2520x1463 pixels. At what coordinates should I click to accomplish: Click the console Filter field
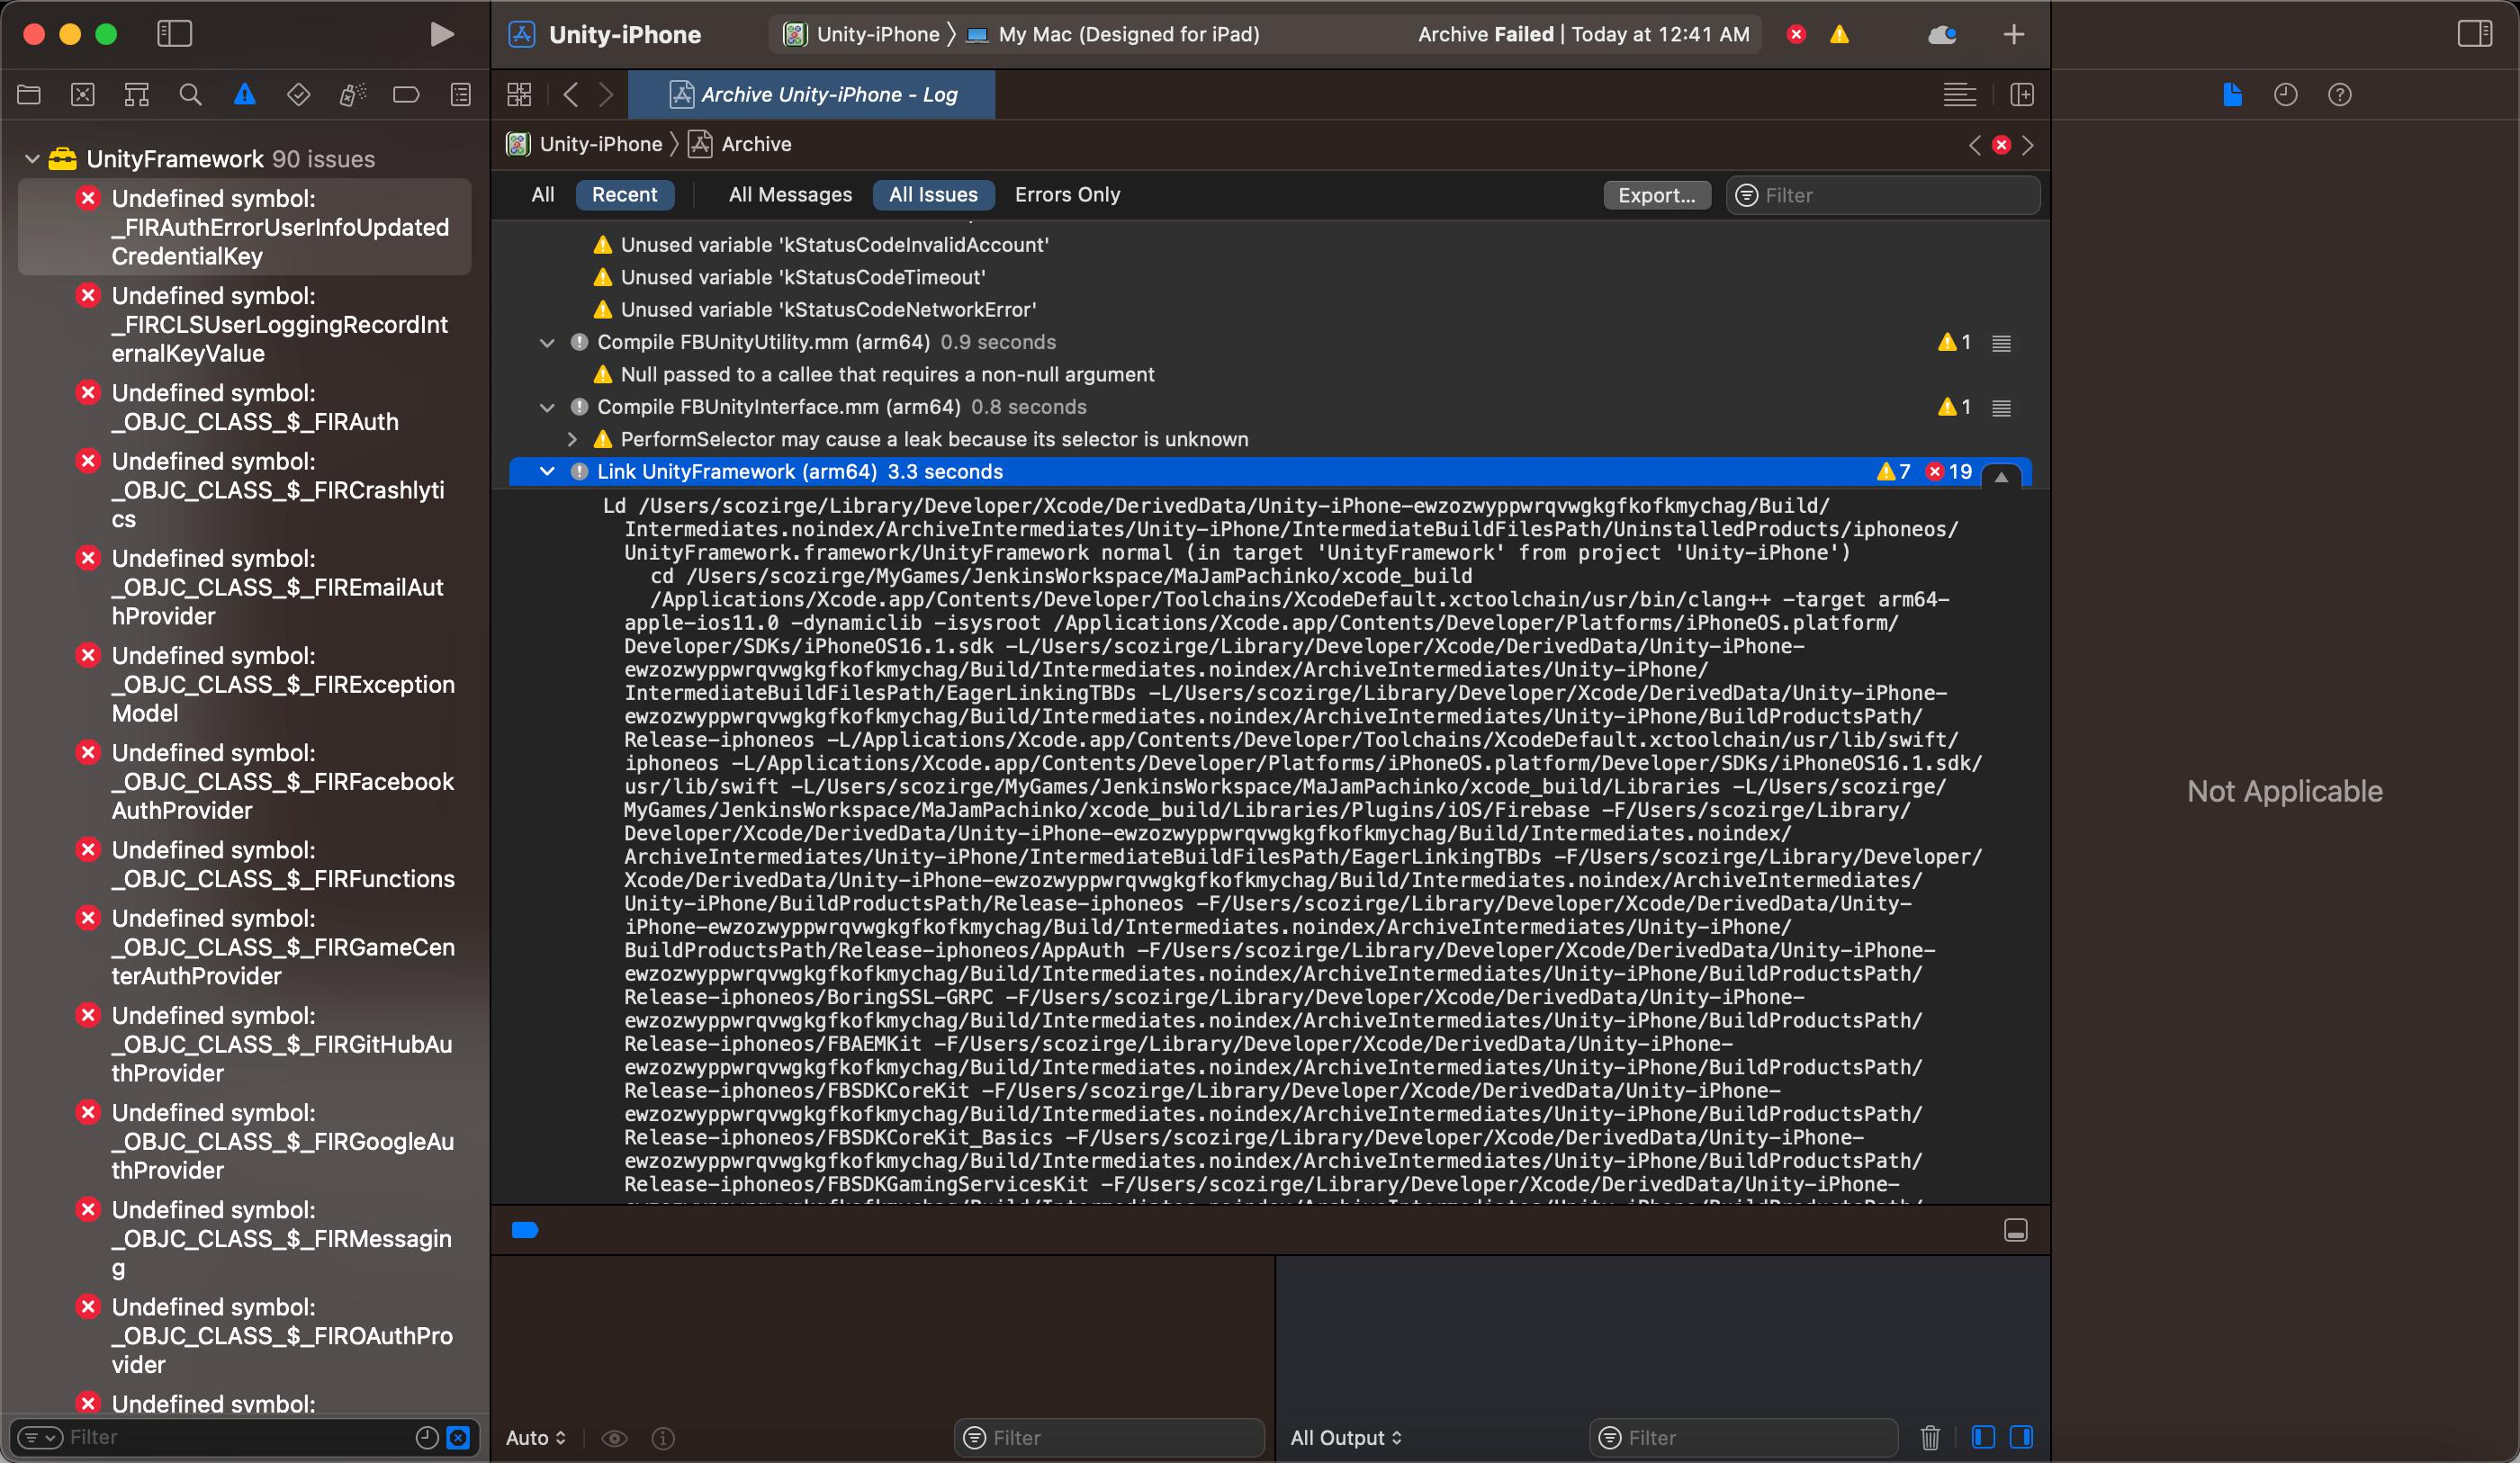[1743, 1438]
